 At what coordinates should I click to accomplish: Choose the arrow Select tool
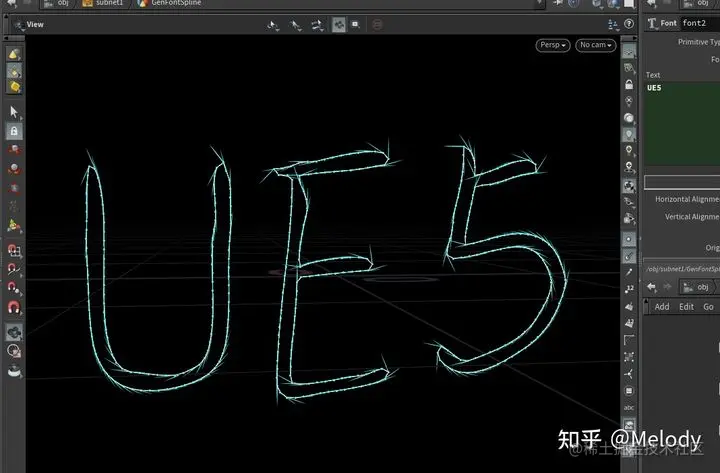[14, 112]
